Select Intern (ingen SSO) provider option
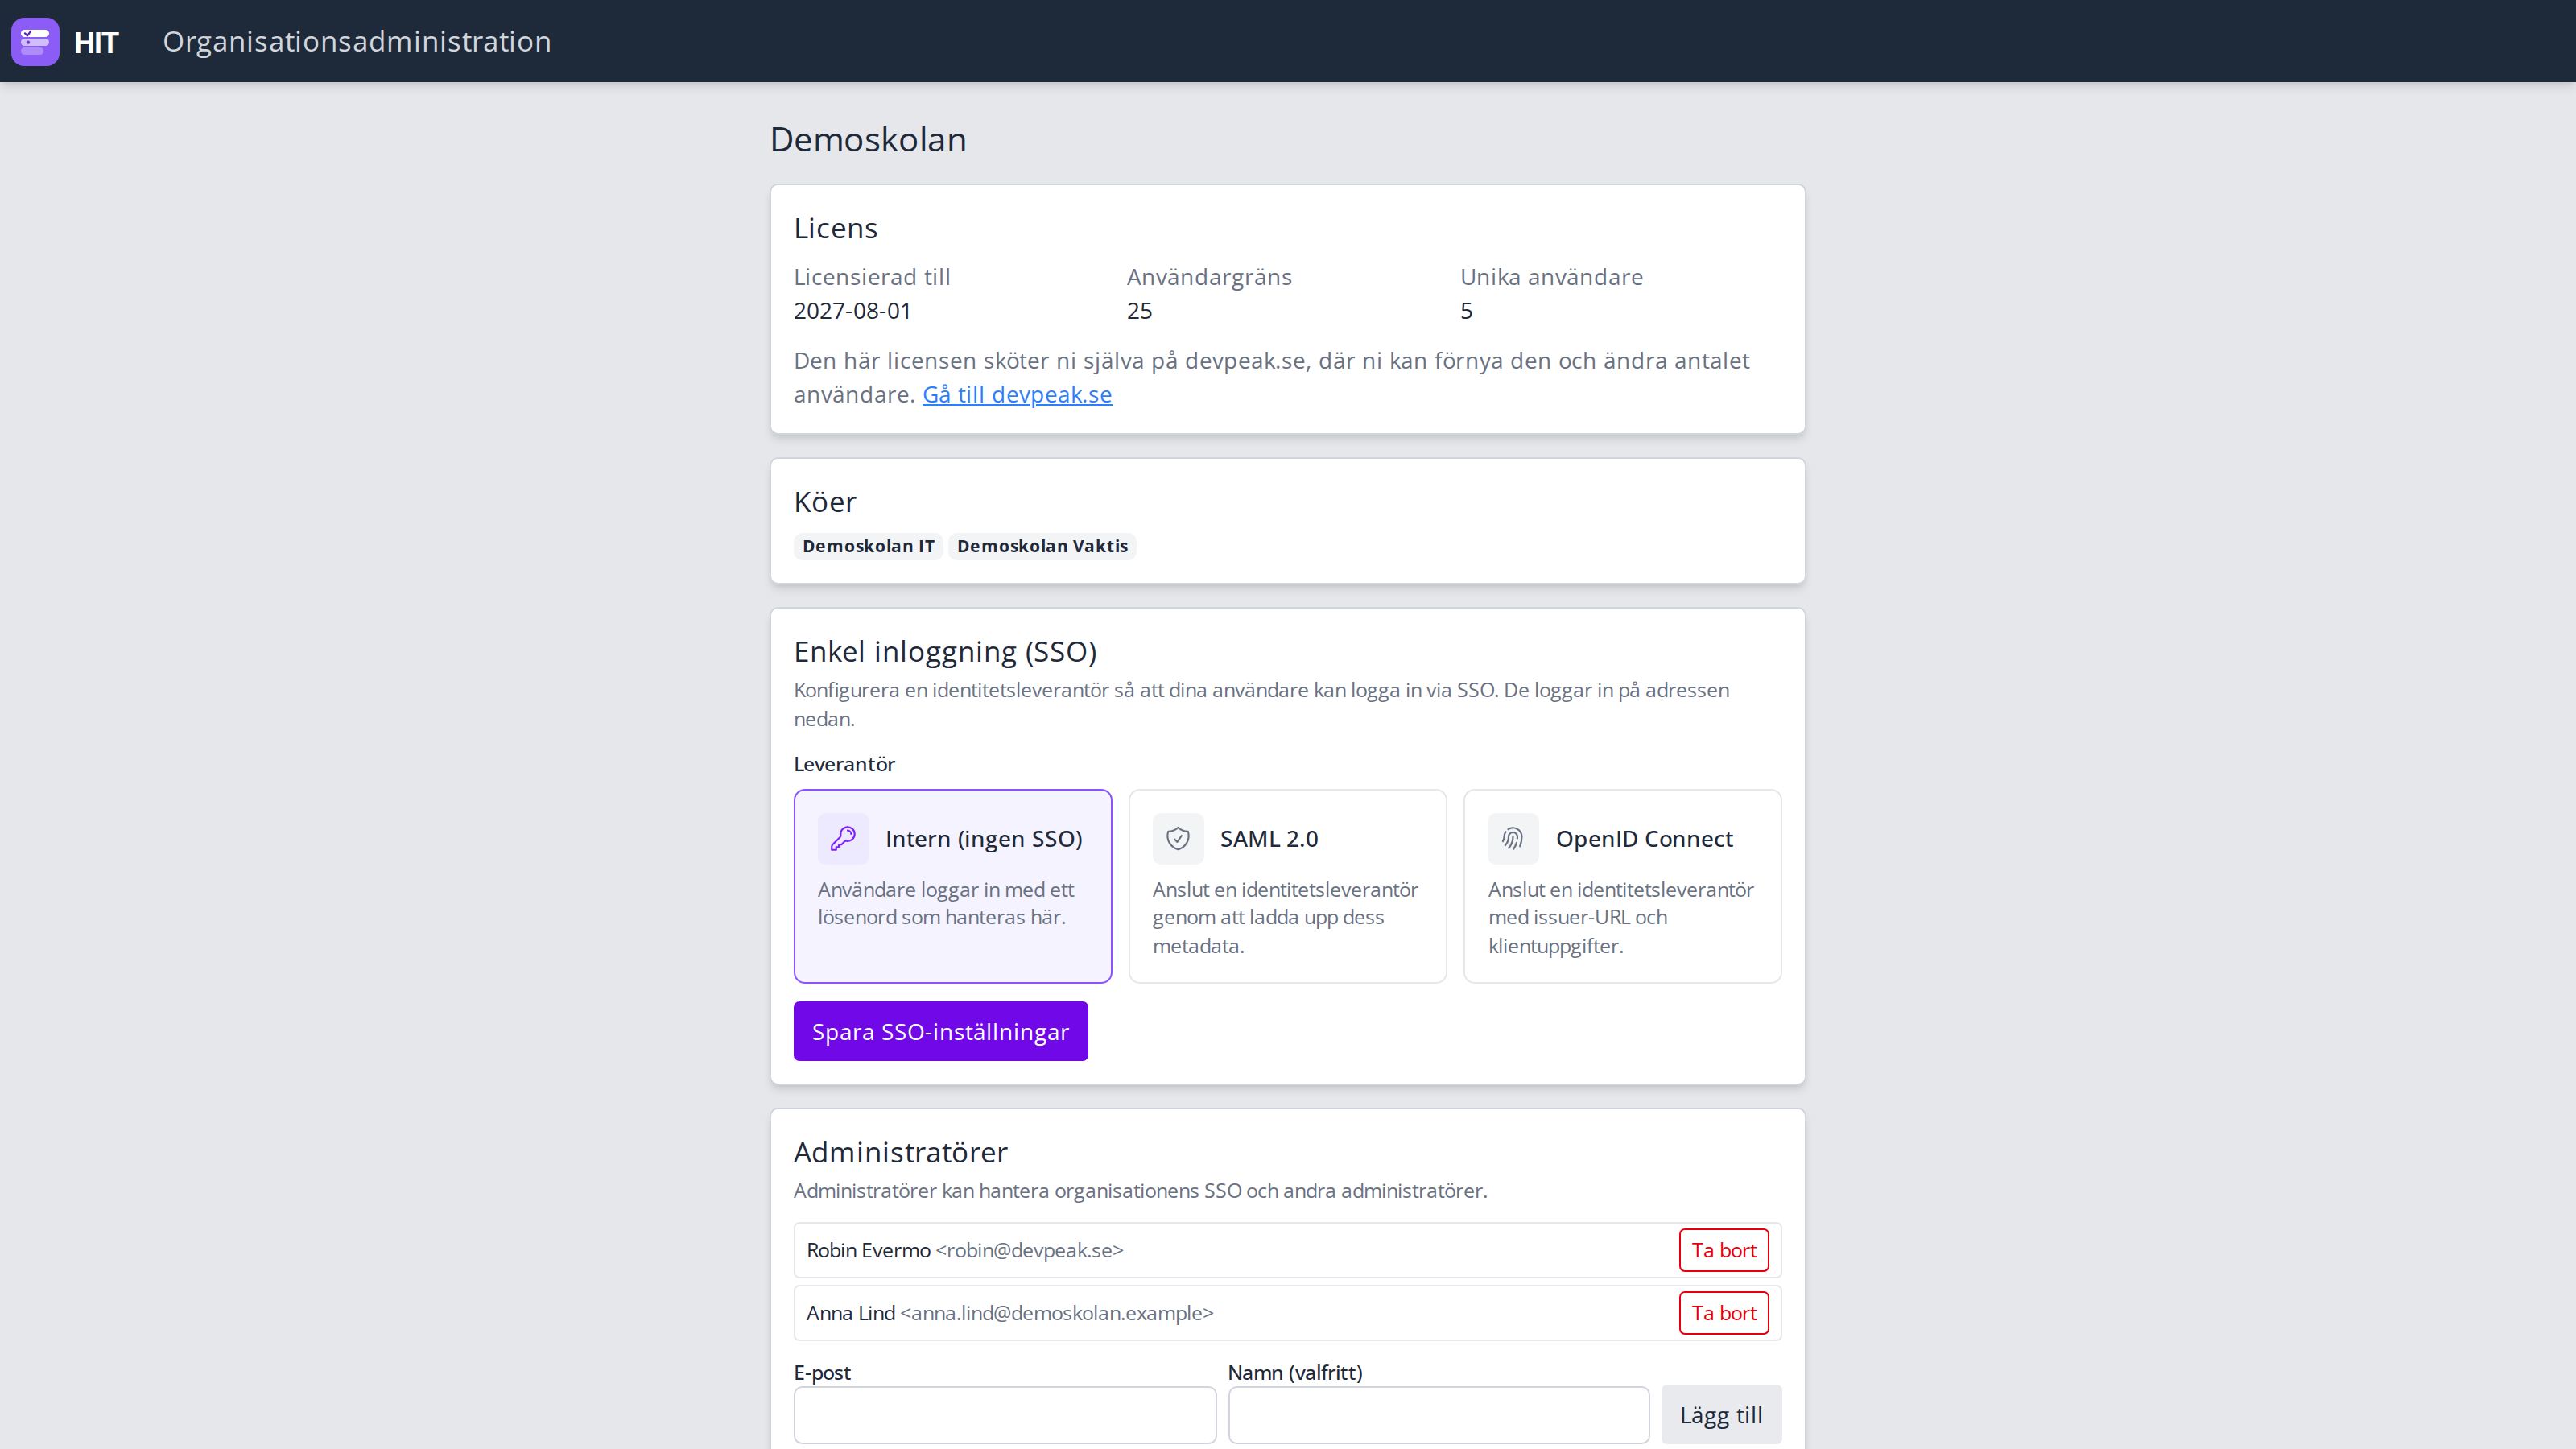 point(952,886)
